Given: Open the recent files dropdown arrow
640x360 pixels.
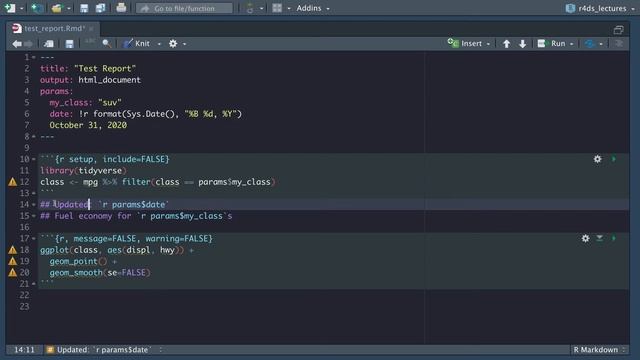Looking at the screenshot, I should [69, 8].
